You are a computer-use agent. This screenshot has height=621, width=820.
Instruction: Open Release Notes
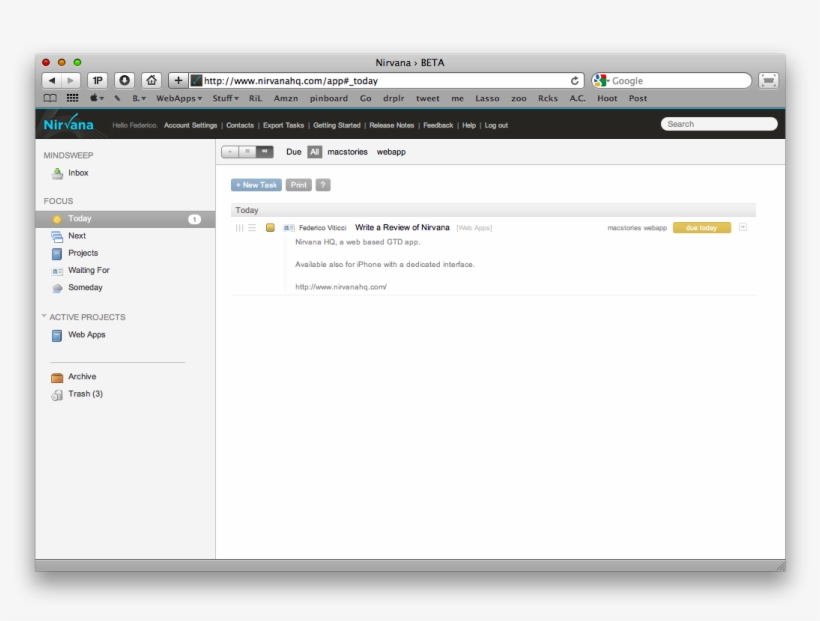tap(392, 126)
